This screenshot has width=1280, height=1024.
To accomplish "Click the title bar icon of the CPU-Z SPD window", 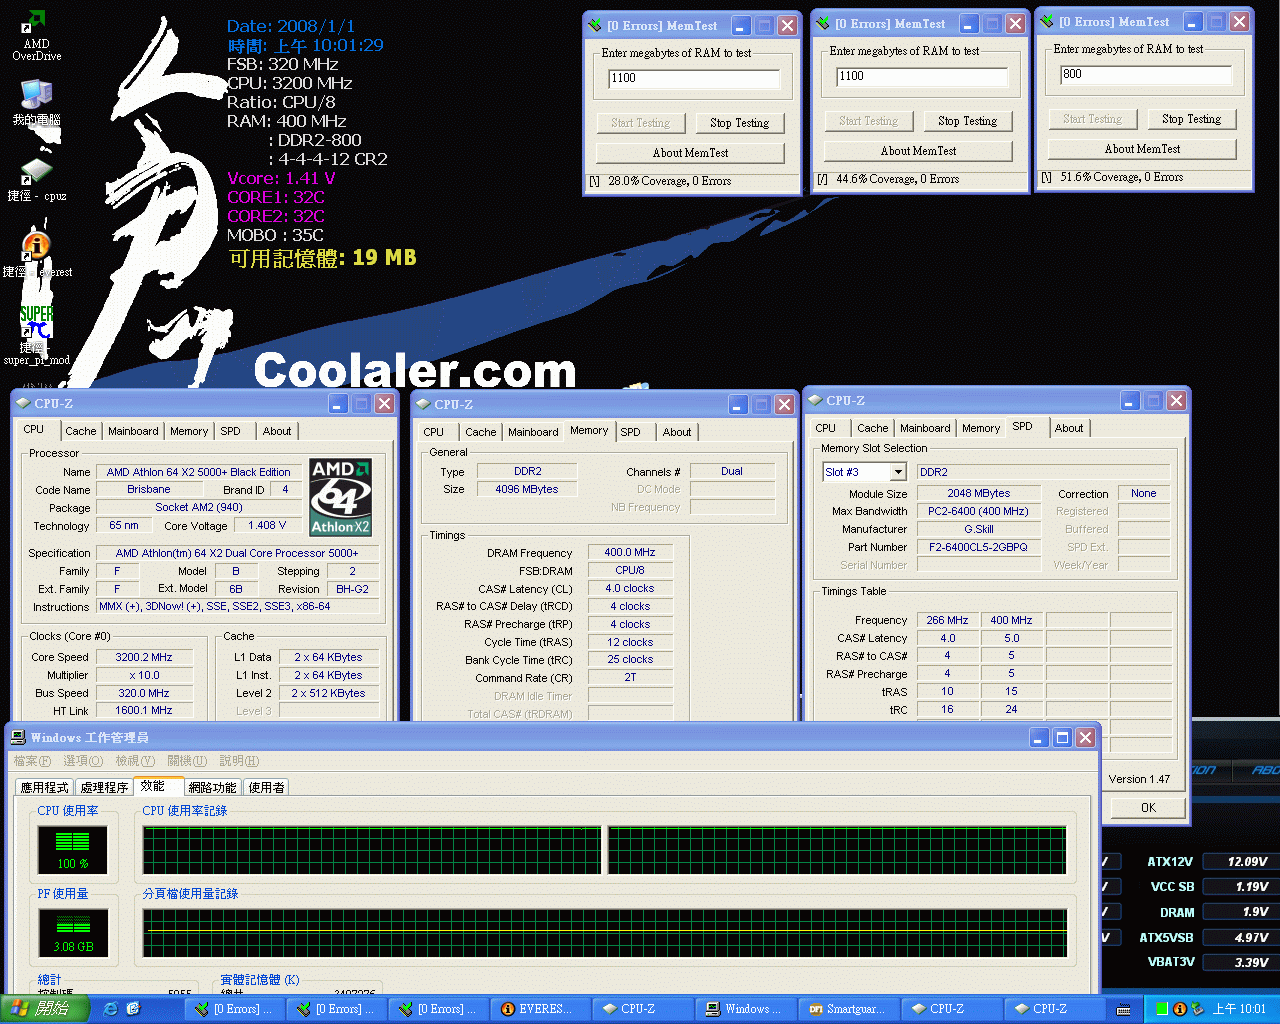I will [815, 401].
